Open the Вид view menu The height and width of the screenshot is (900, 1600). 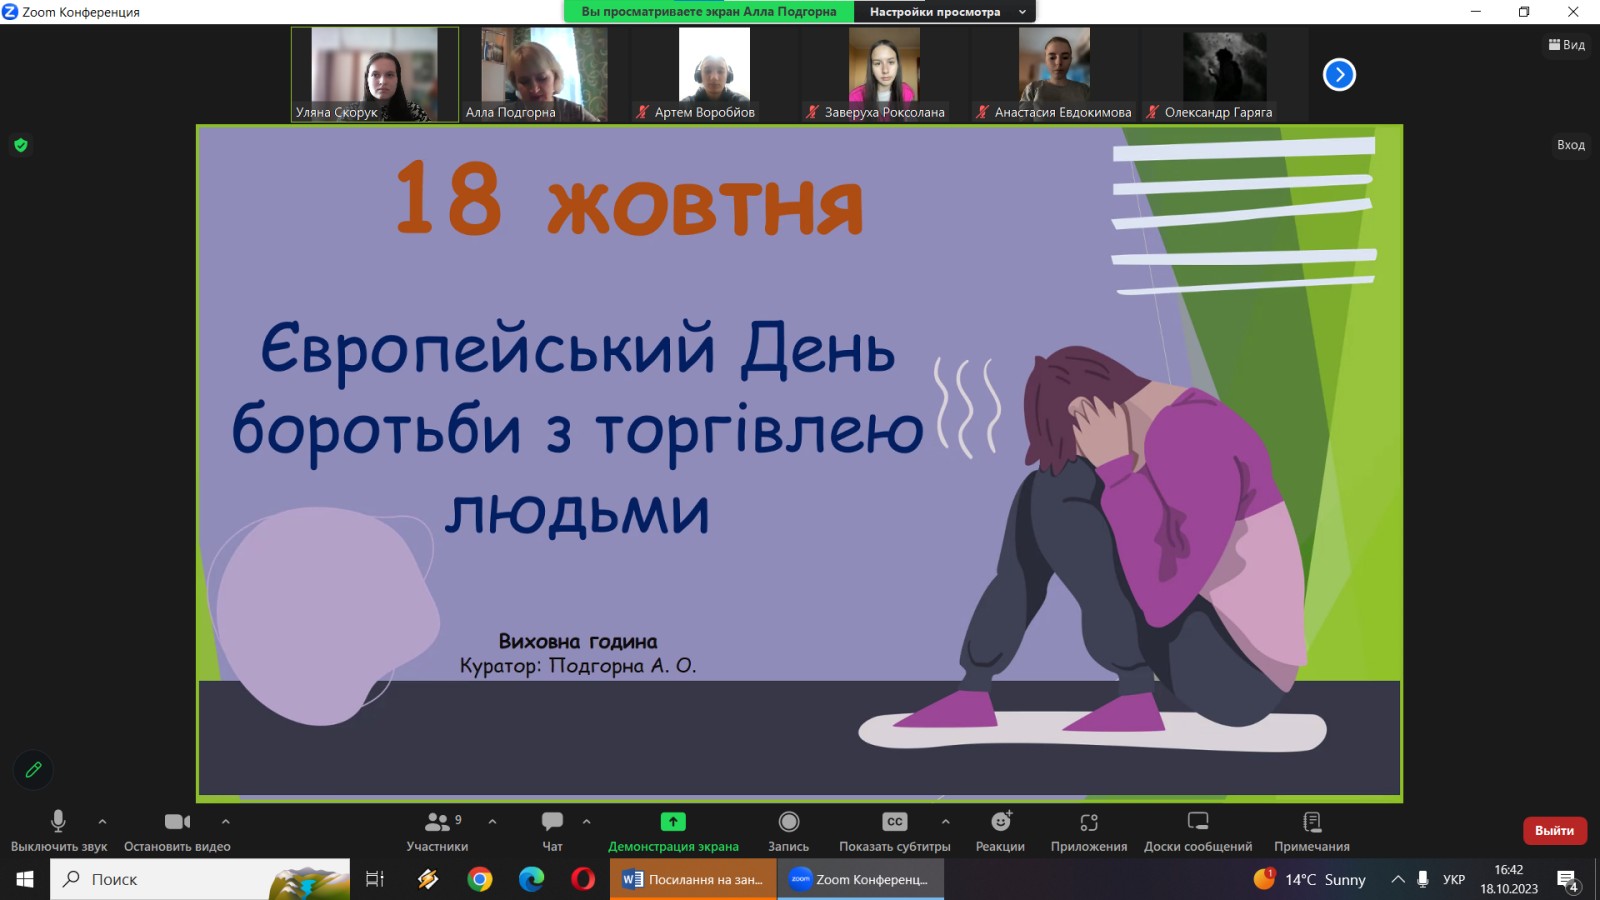tap(1567, 45)
